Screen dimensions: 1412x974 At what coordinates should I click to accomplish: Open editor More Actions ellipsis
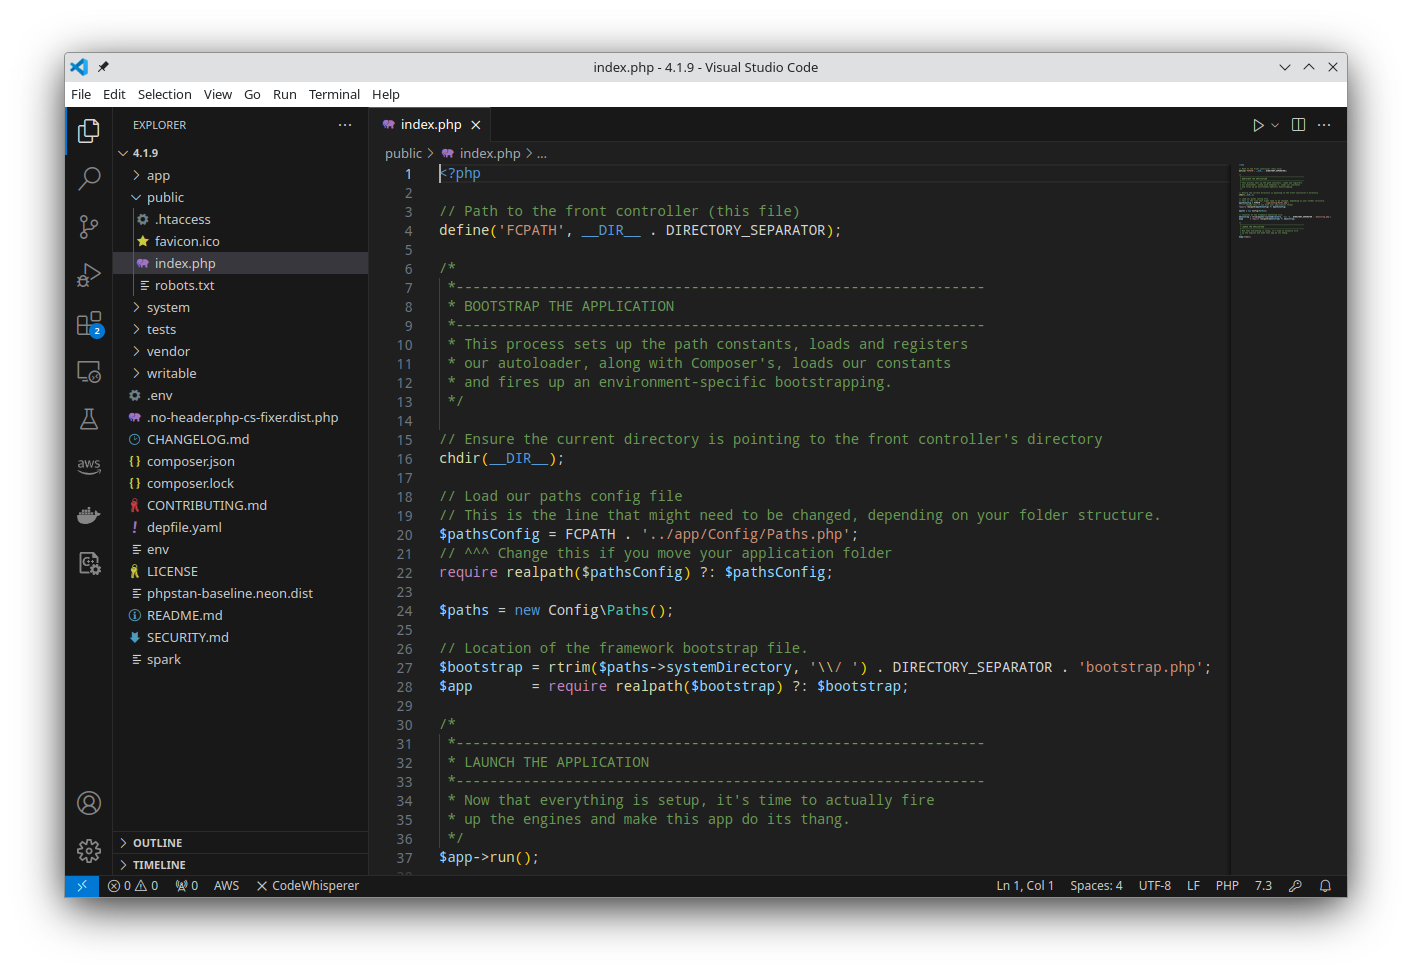[x=1324, y=125]
